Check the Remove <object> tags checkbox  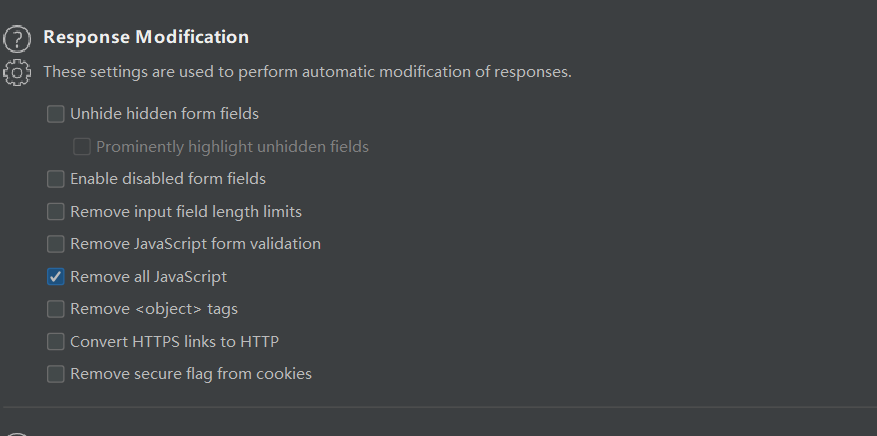point(56,309)
